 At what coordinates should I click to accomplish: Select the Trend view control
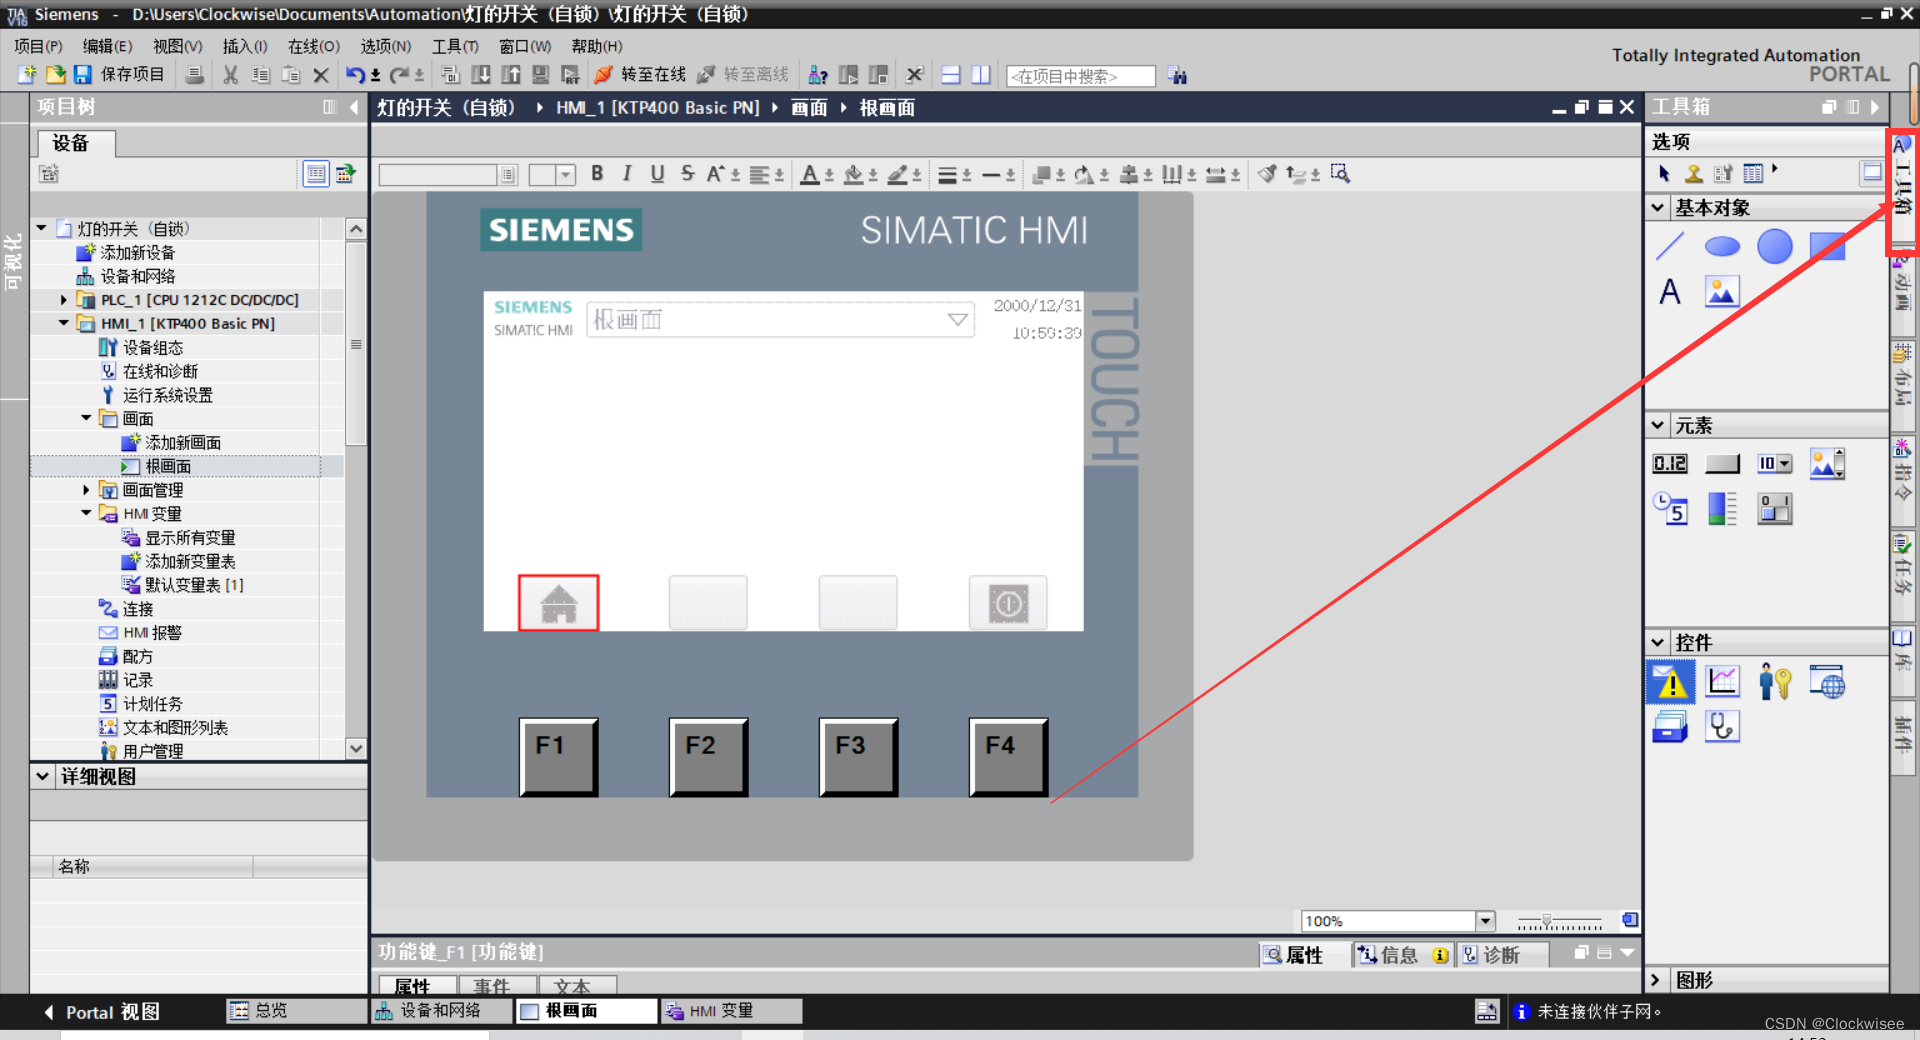[1722, 682]
